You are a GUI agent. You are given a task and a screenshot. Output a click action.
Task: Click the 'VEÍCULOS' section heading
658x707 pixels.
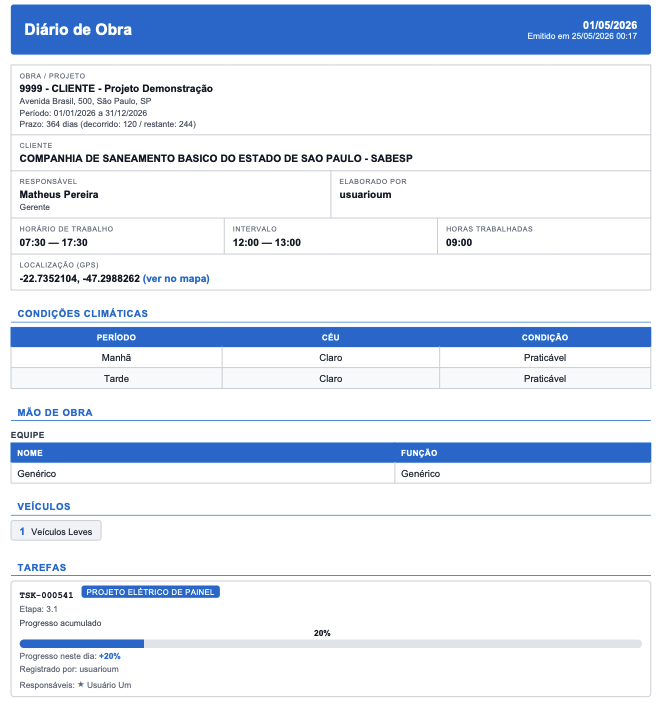point(44,506)
